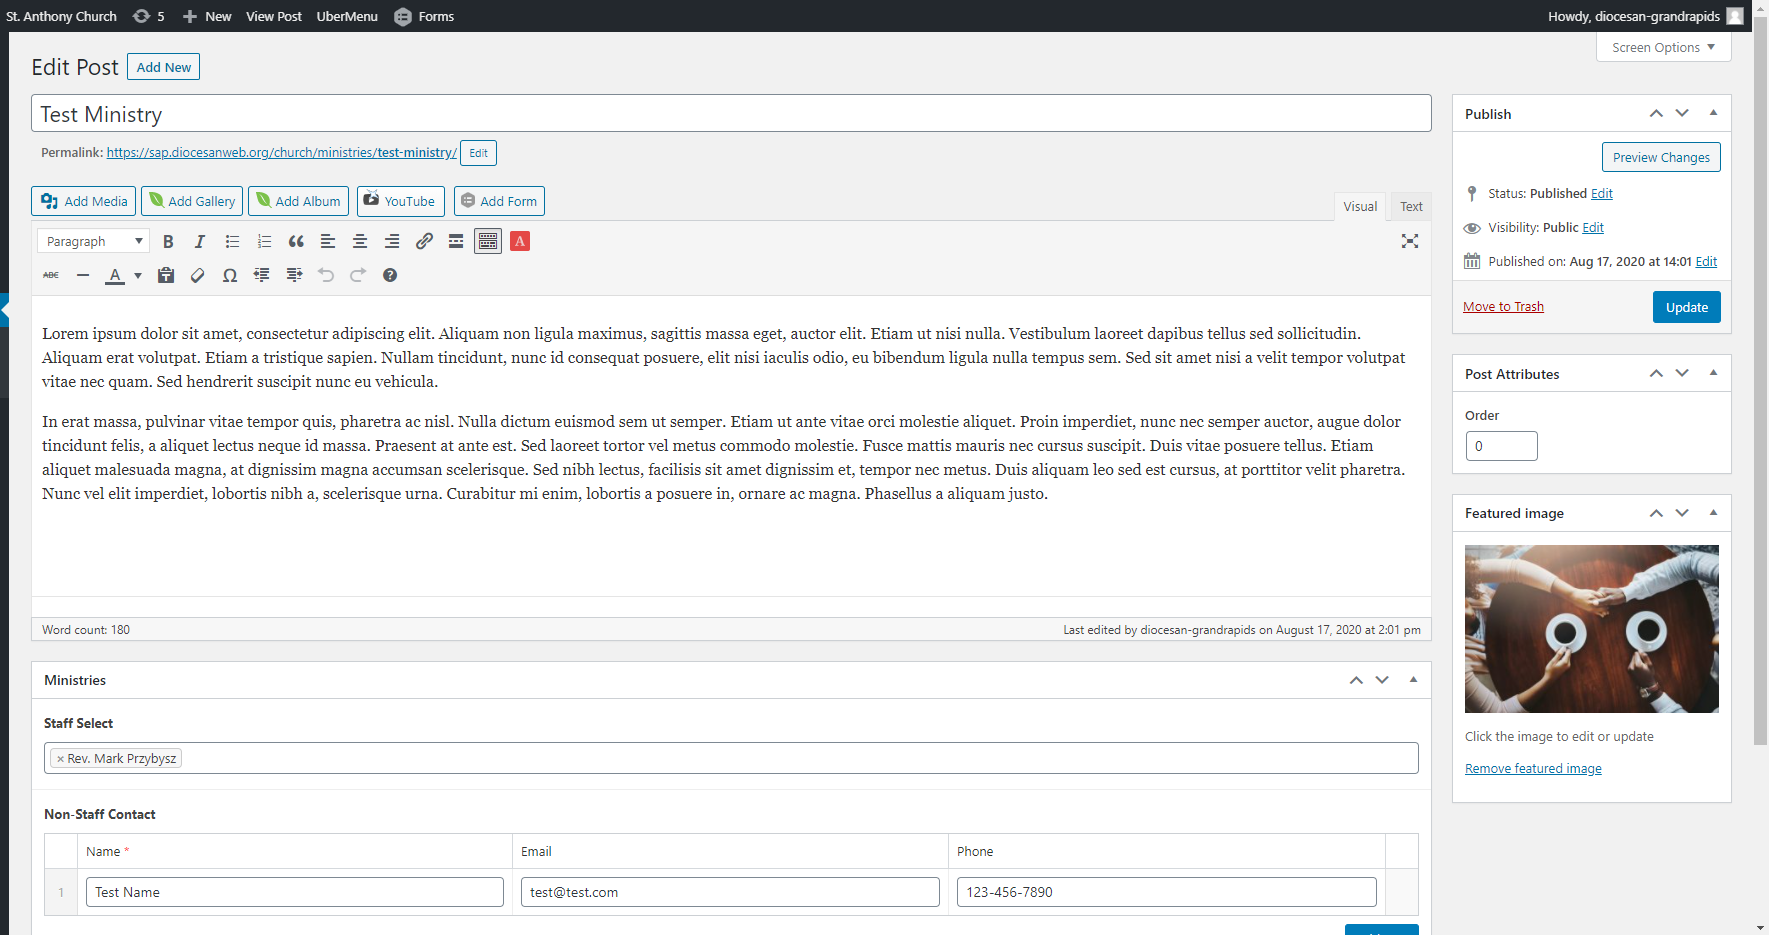Open the keyboard shortcuts help icon

390,275
